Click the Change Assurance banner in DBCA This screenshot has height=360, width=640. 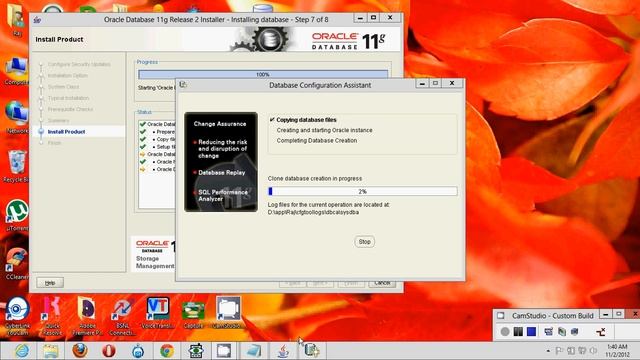[221, 162]
